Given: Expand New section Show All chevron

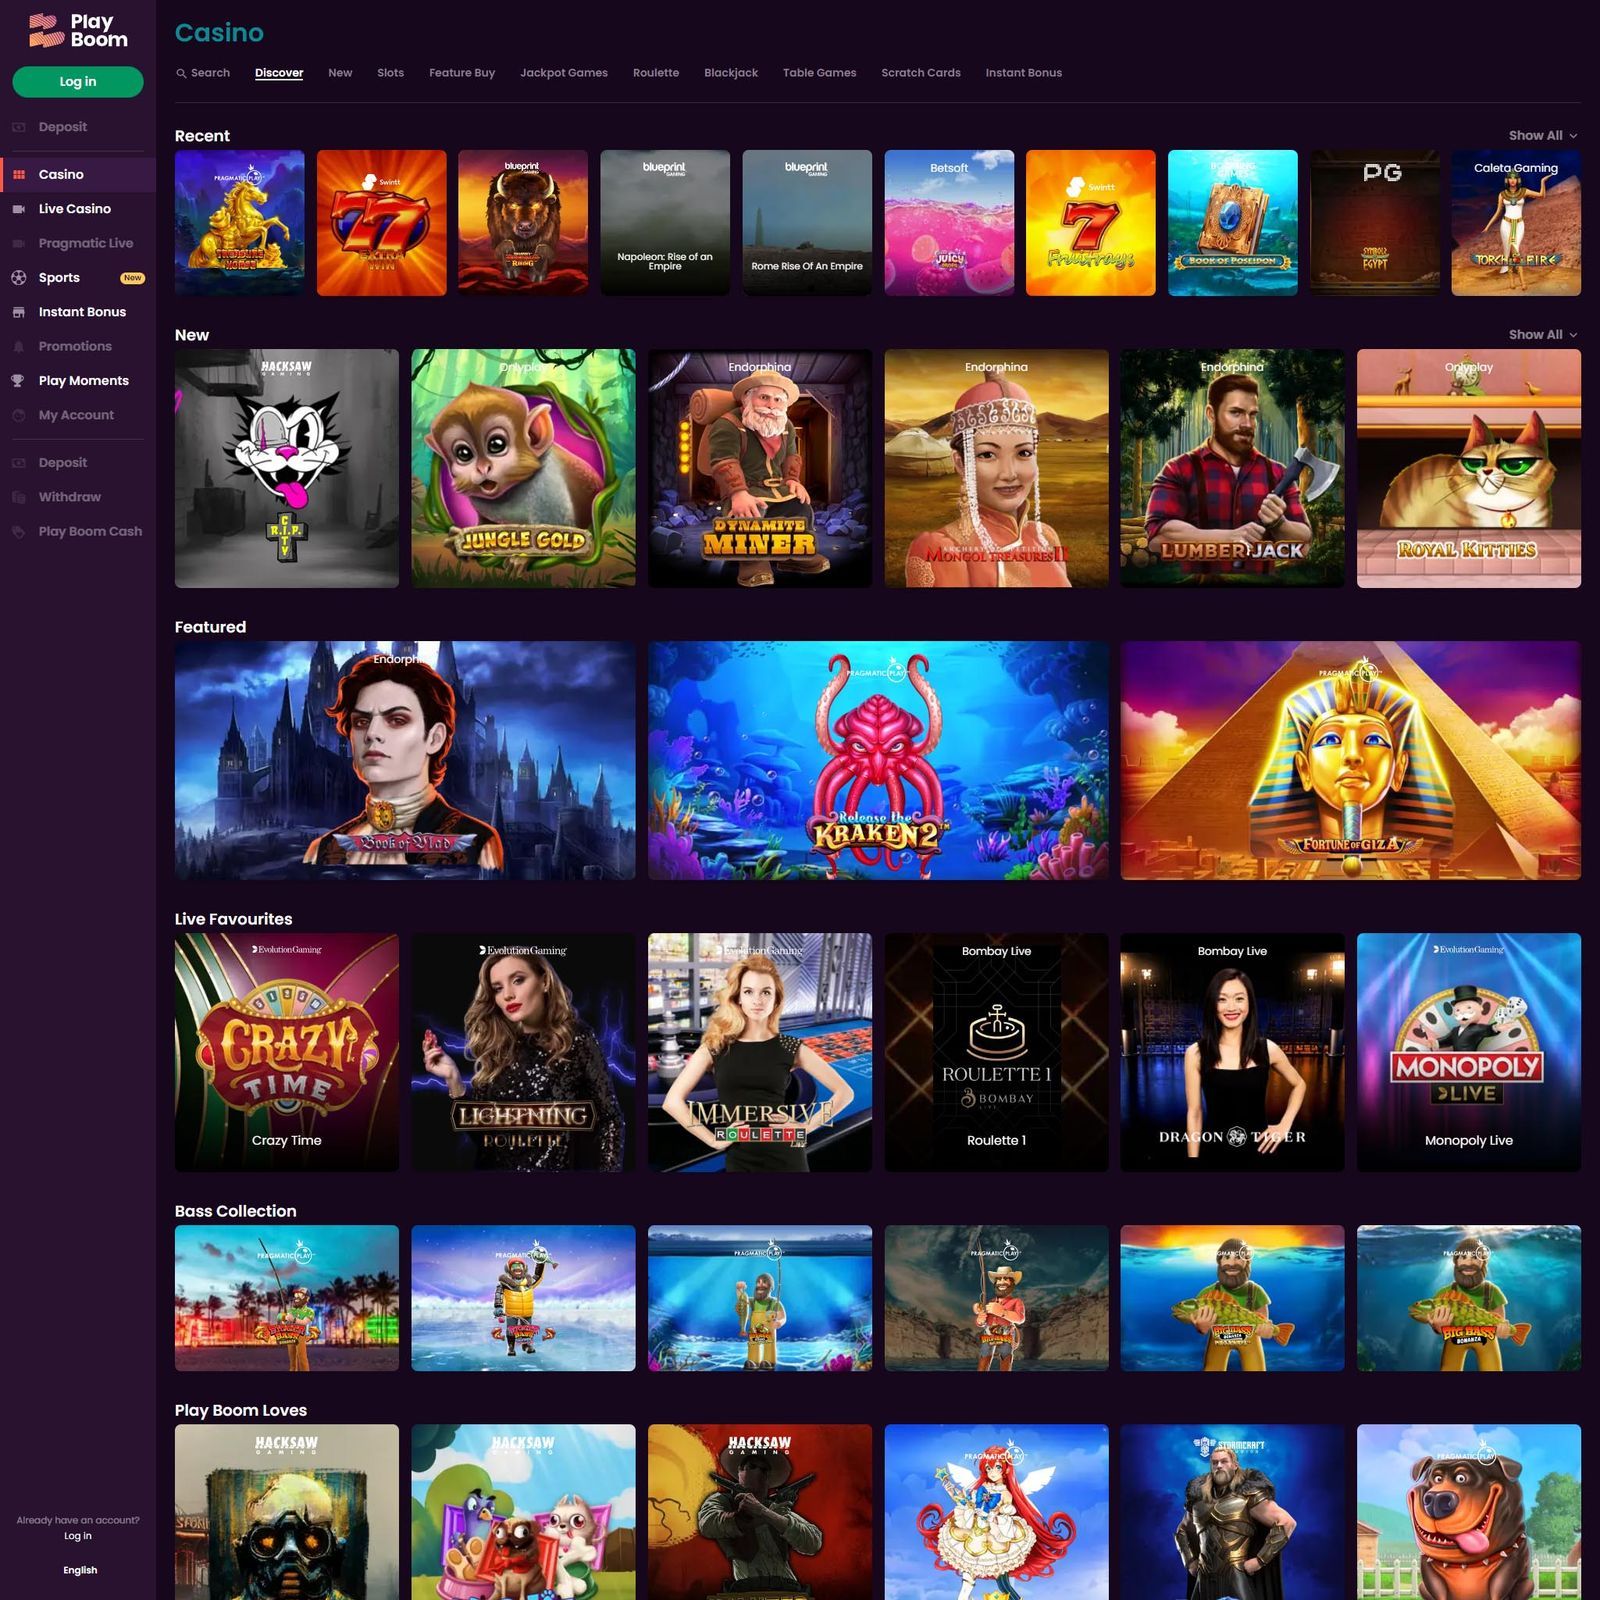Looking at the screenshot, I should coord(1573,335).
